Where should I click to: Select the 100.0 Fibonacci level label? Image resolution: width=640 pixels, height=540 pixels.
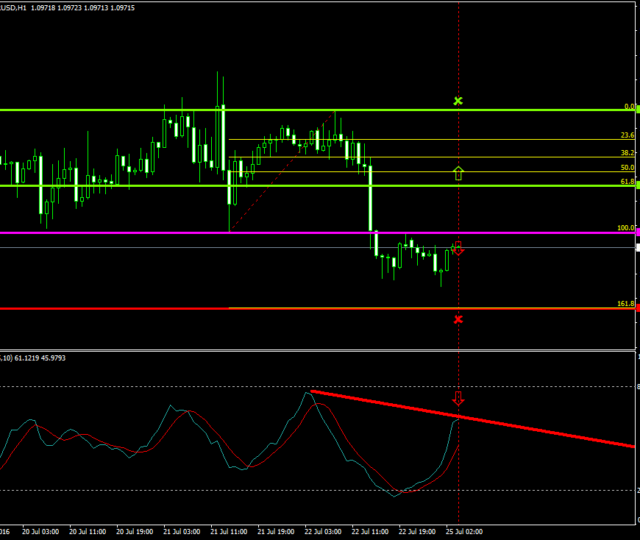coord(626,228)
